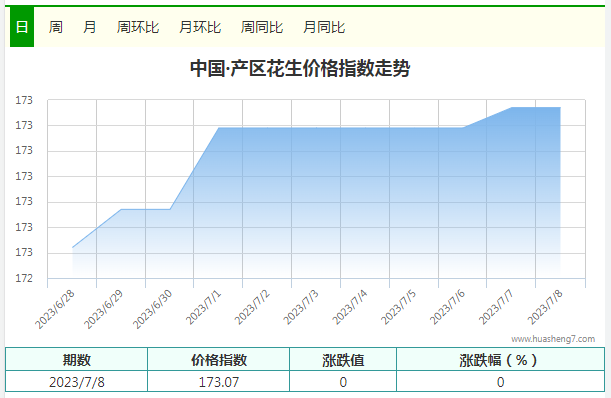Screen dimensions: 611x398
Task: Click the 涨跌幅（%） column header
Action: pos(500,360)
